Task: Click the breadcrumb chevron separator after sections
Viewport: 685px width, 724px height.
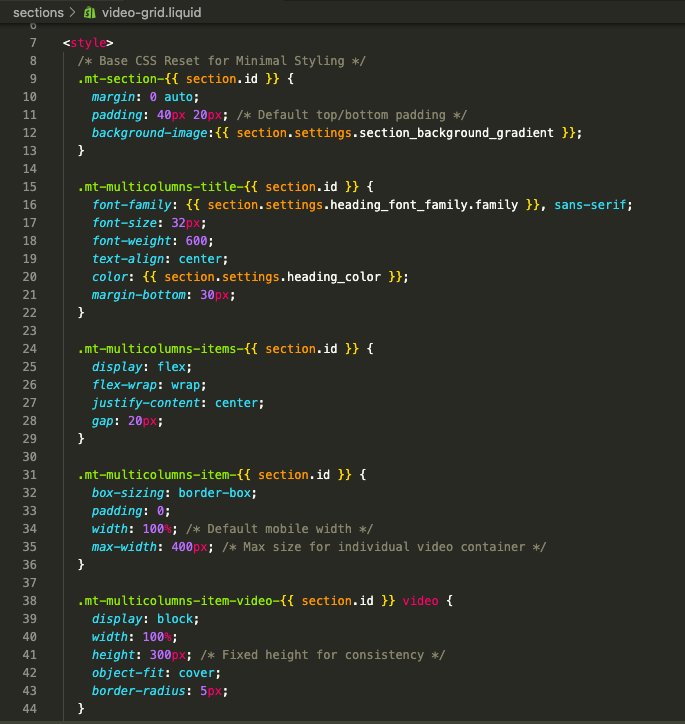Action: 72,12
